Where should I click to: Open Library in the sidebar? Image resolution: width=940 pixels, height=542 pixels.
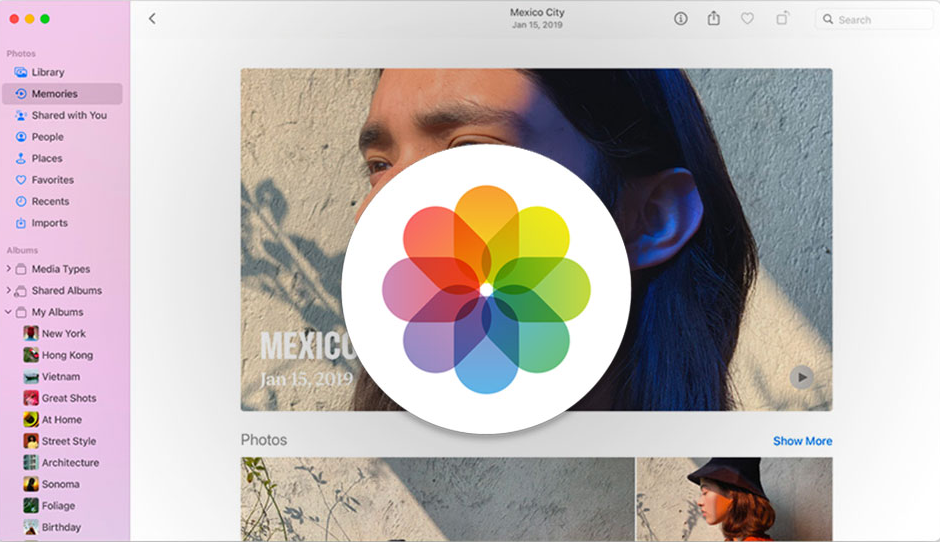(47, 72)
